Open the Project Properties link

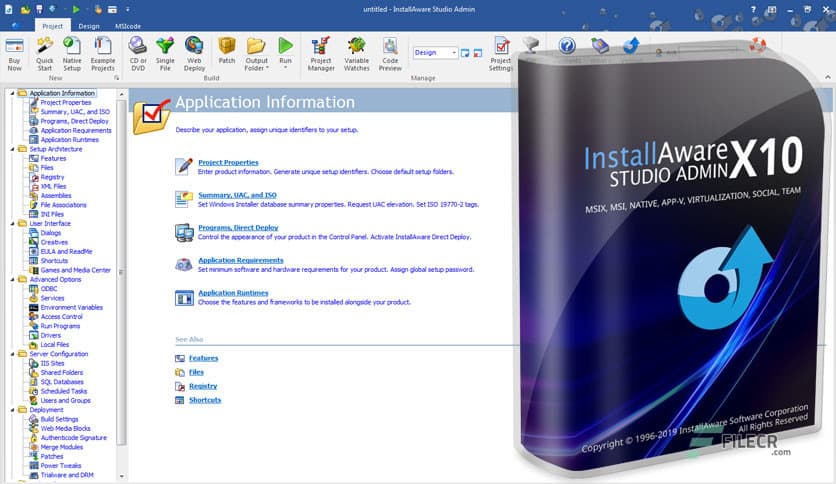tap(228, 163)
